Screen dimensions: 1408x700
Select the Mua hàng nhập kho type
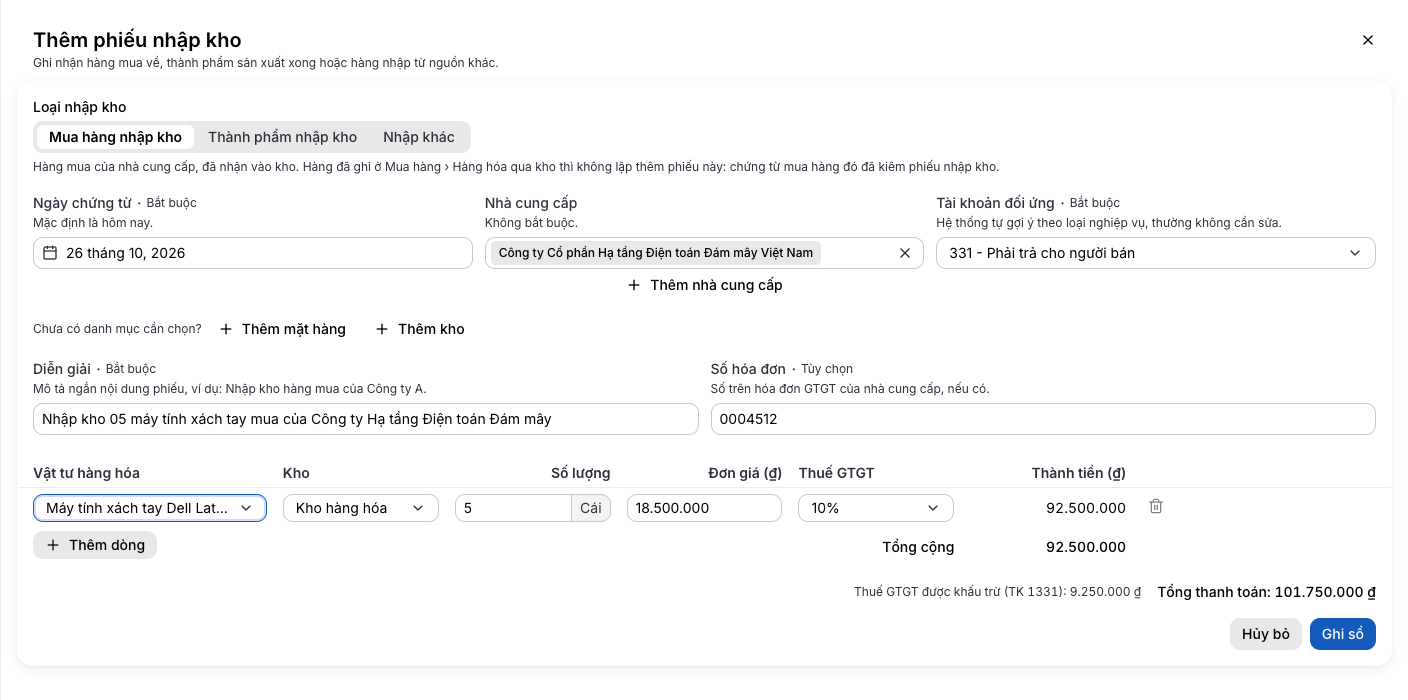115,137
